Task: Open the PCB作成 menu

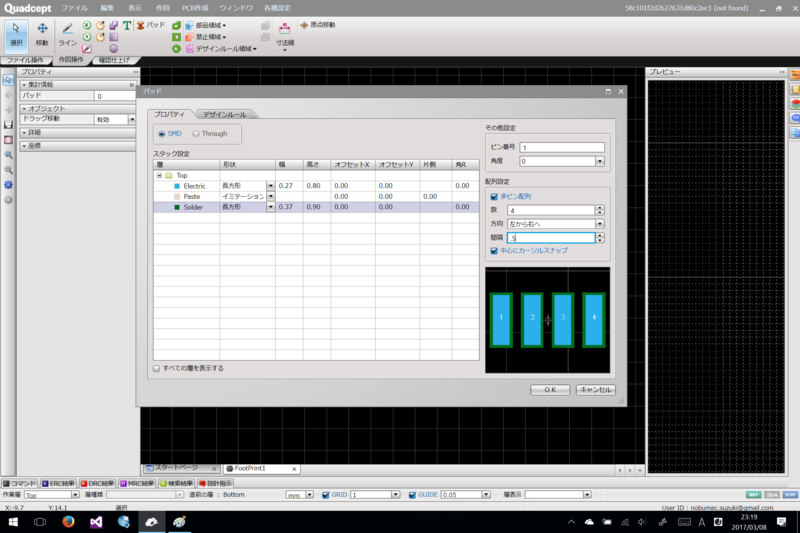Action: [195, 8]
